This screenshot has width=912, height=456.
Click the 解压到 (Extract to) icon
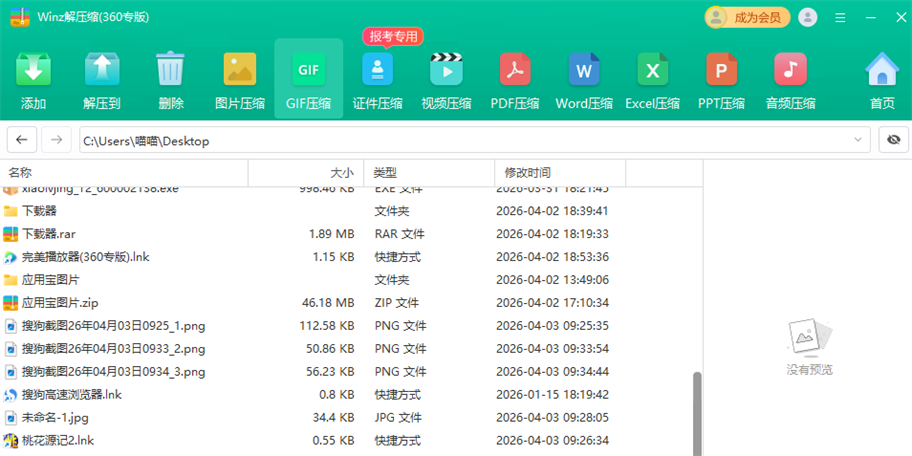point(101,78)
